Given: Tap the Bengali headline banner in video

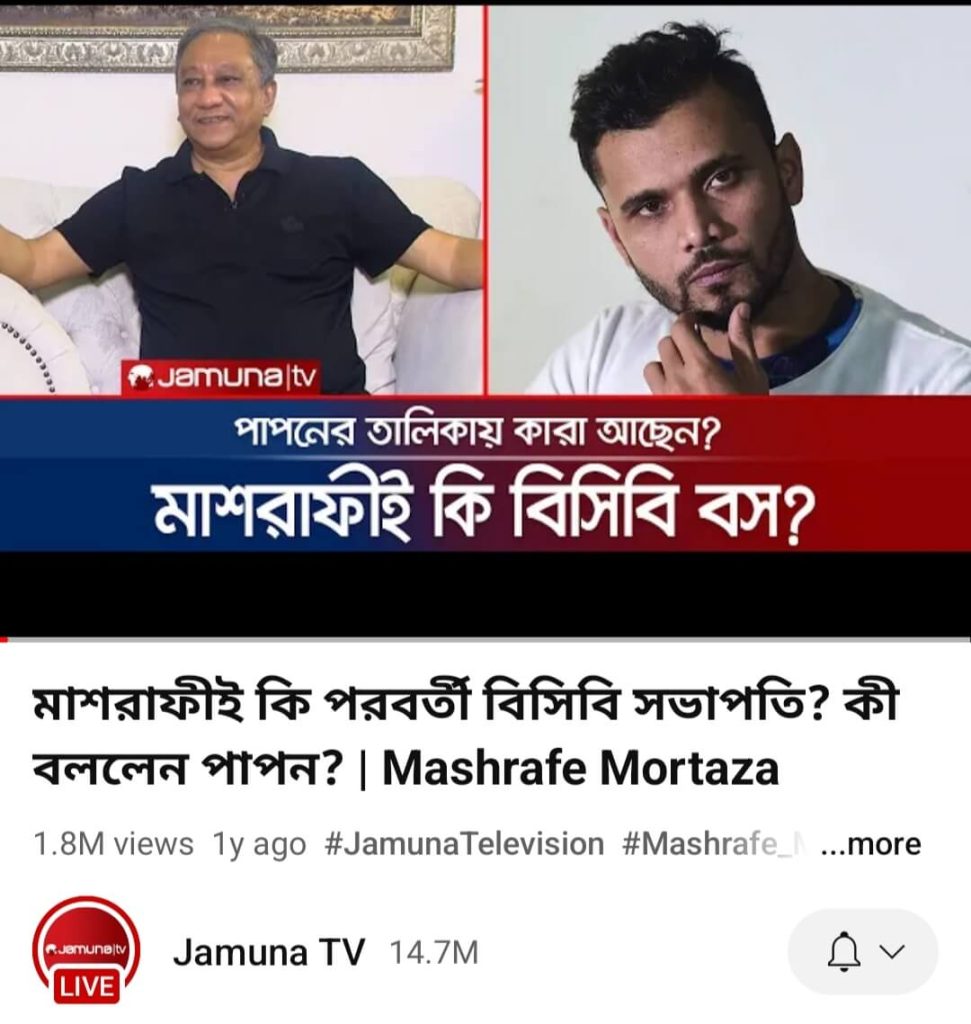Looking at the screenshot, I should tap(485, 510).
